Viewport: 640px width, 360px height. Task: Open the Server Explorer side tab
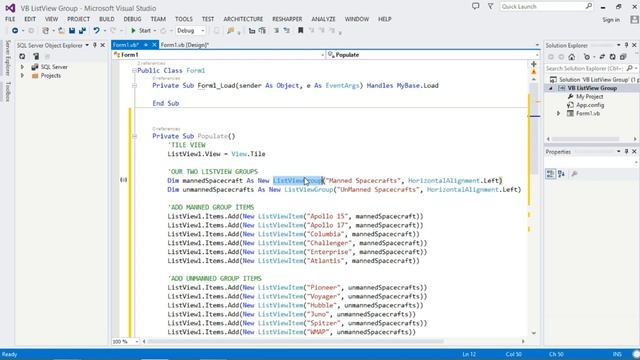[7, 58]
